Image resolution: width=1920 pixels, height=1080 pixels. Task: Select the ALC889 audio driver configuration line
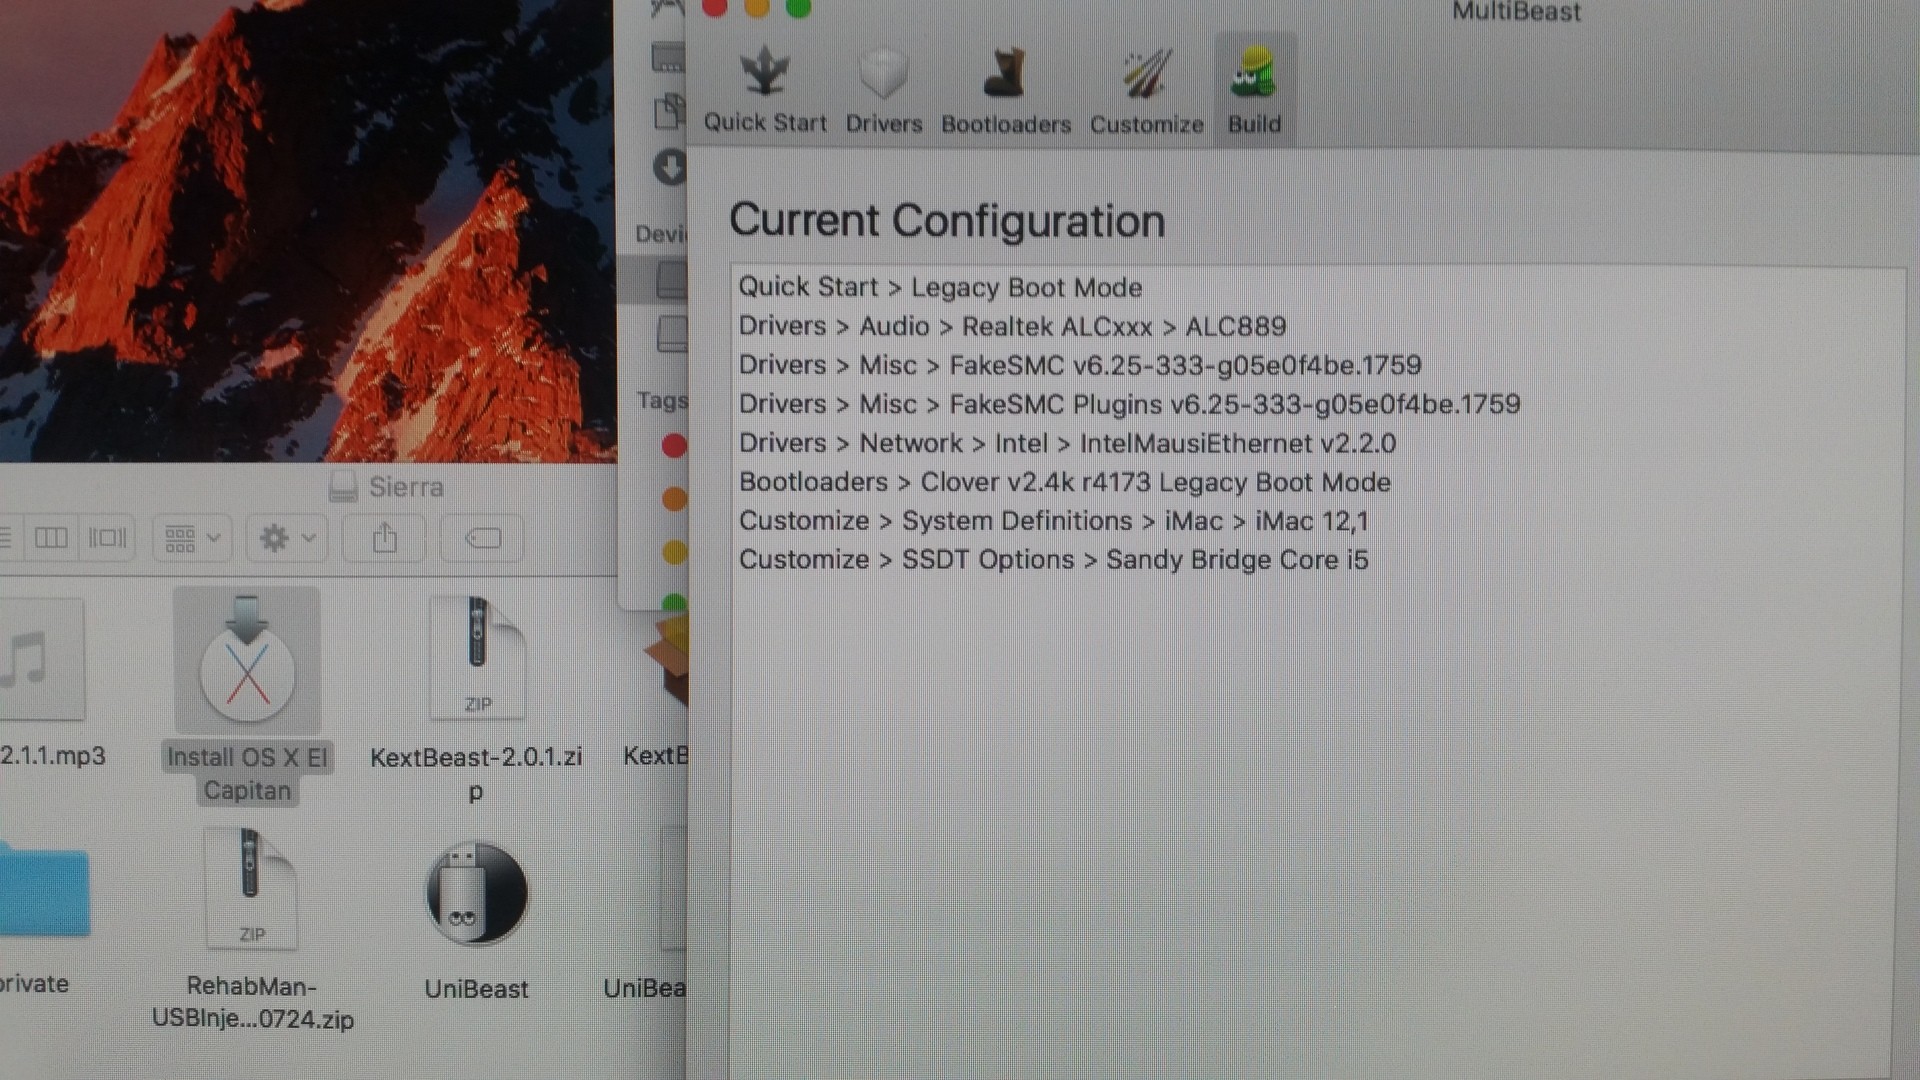[1012, 327]
